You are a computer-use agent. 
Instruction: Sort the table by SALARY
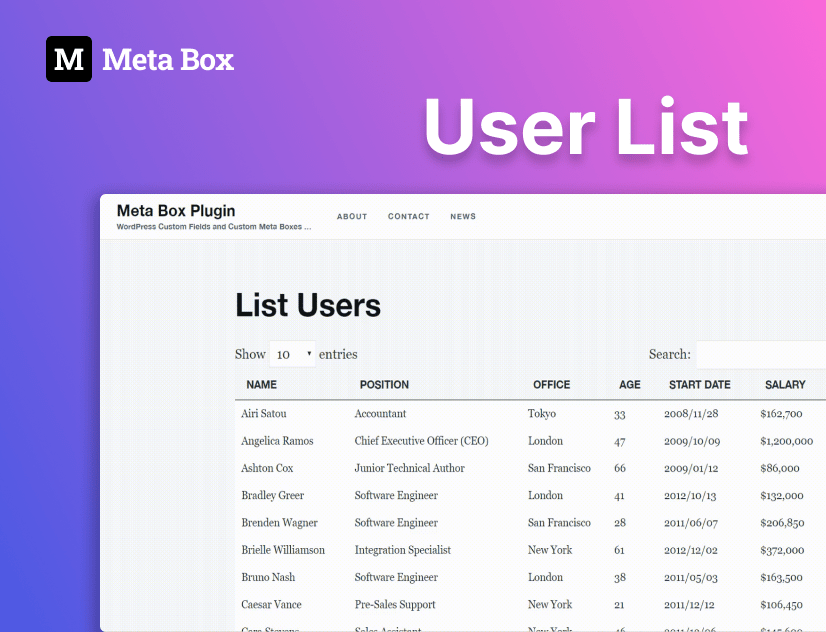[x=786, y=384]
